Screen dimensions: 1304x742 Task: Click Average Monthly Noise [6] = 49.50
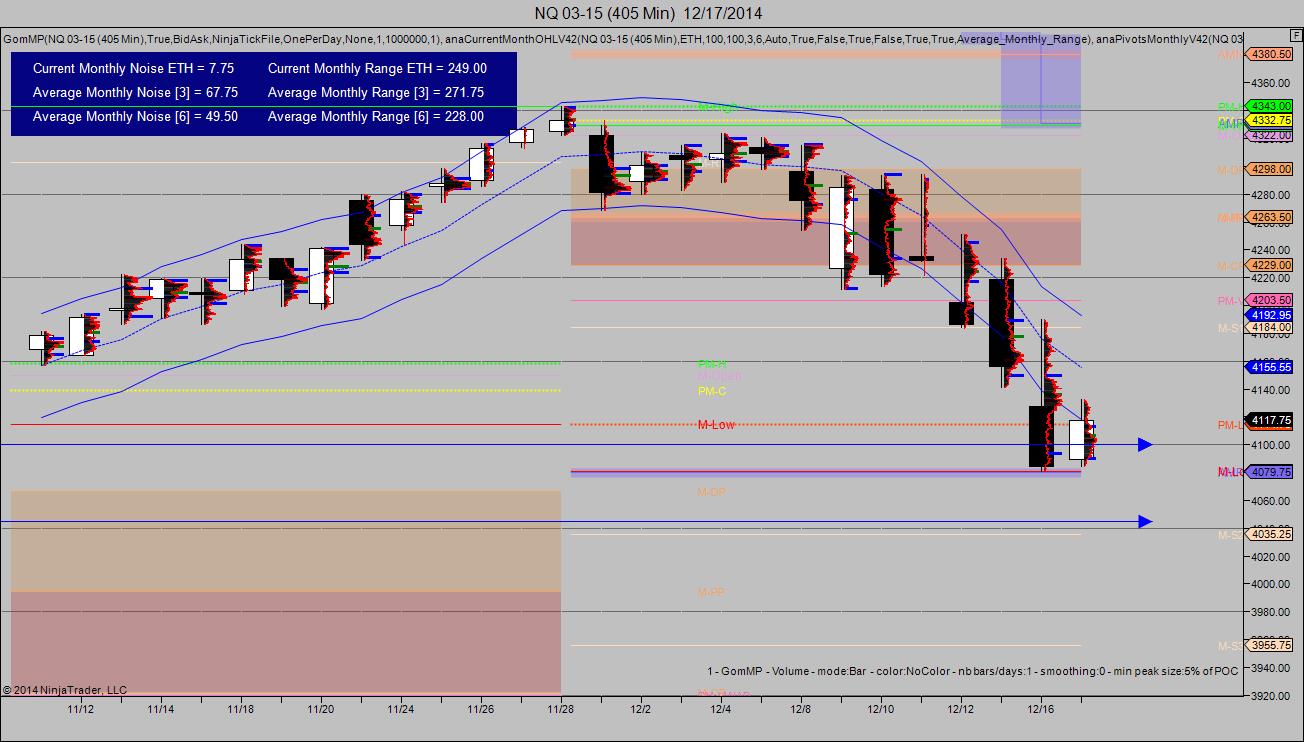(135, 116)
